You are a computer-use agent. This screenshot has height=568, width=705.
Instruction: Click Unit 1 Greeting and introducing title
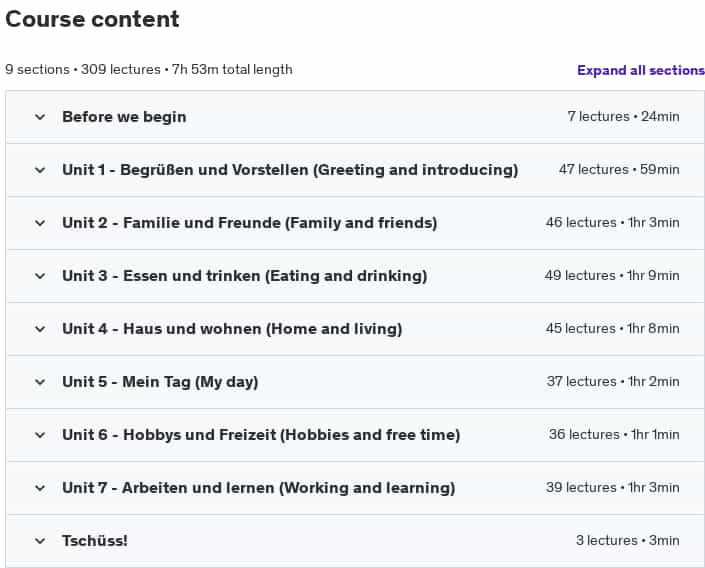(x=290, y=170)
